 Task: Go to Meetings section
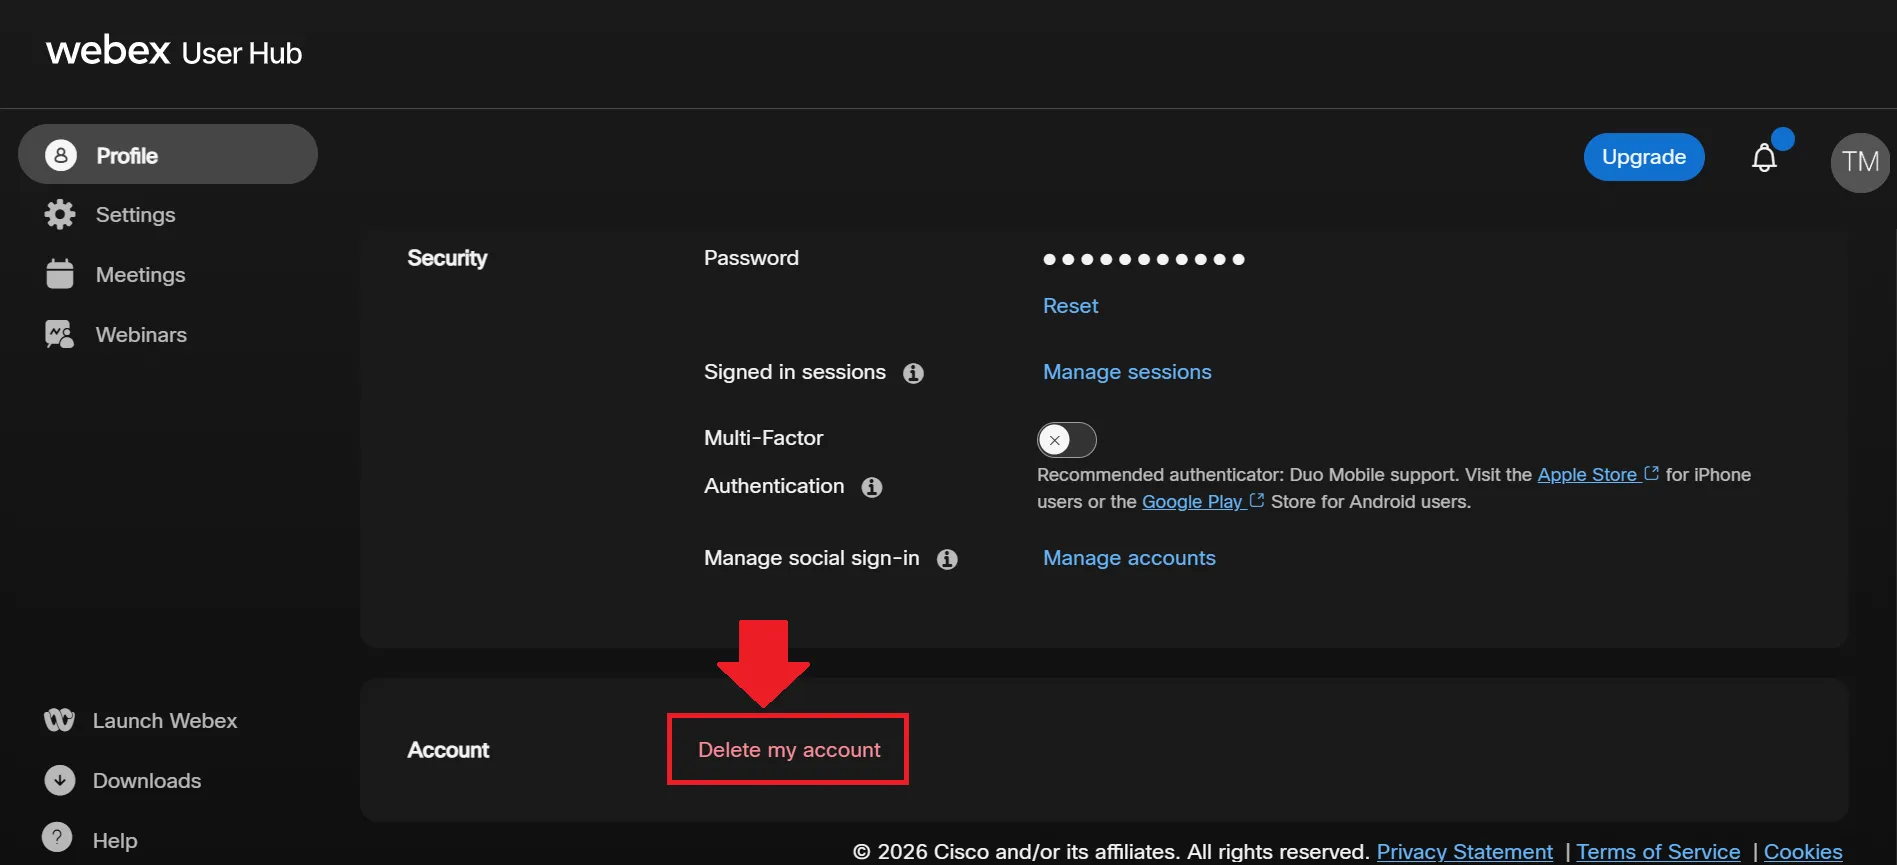[x=140, y=275]
